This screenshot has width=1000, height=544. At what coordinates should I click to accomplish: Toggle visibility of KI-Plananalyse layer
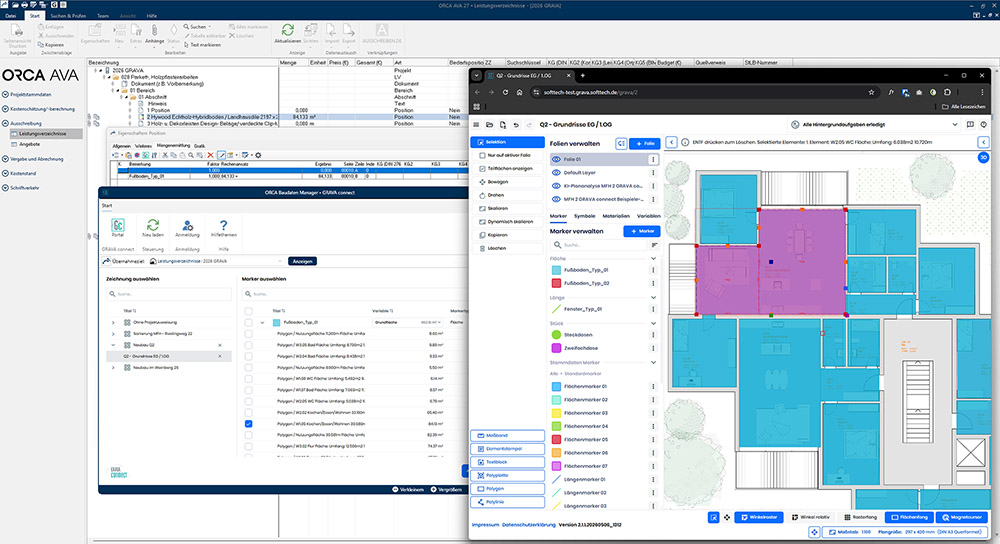(556, 186)
